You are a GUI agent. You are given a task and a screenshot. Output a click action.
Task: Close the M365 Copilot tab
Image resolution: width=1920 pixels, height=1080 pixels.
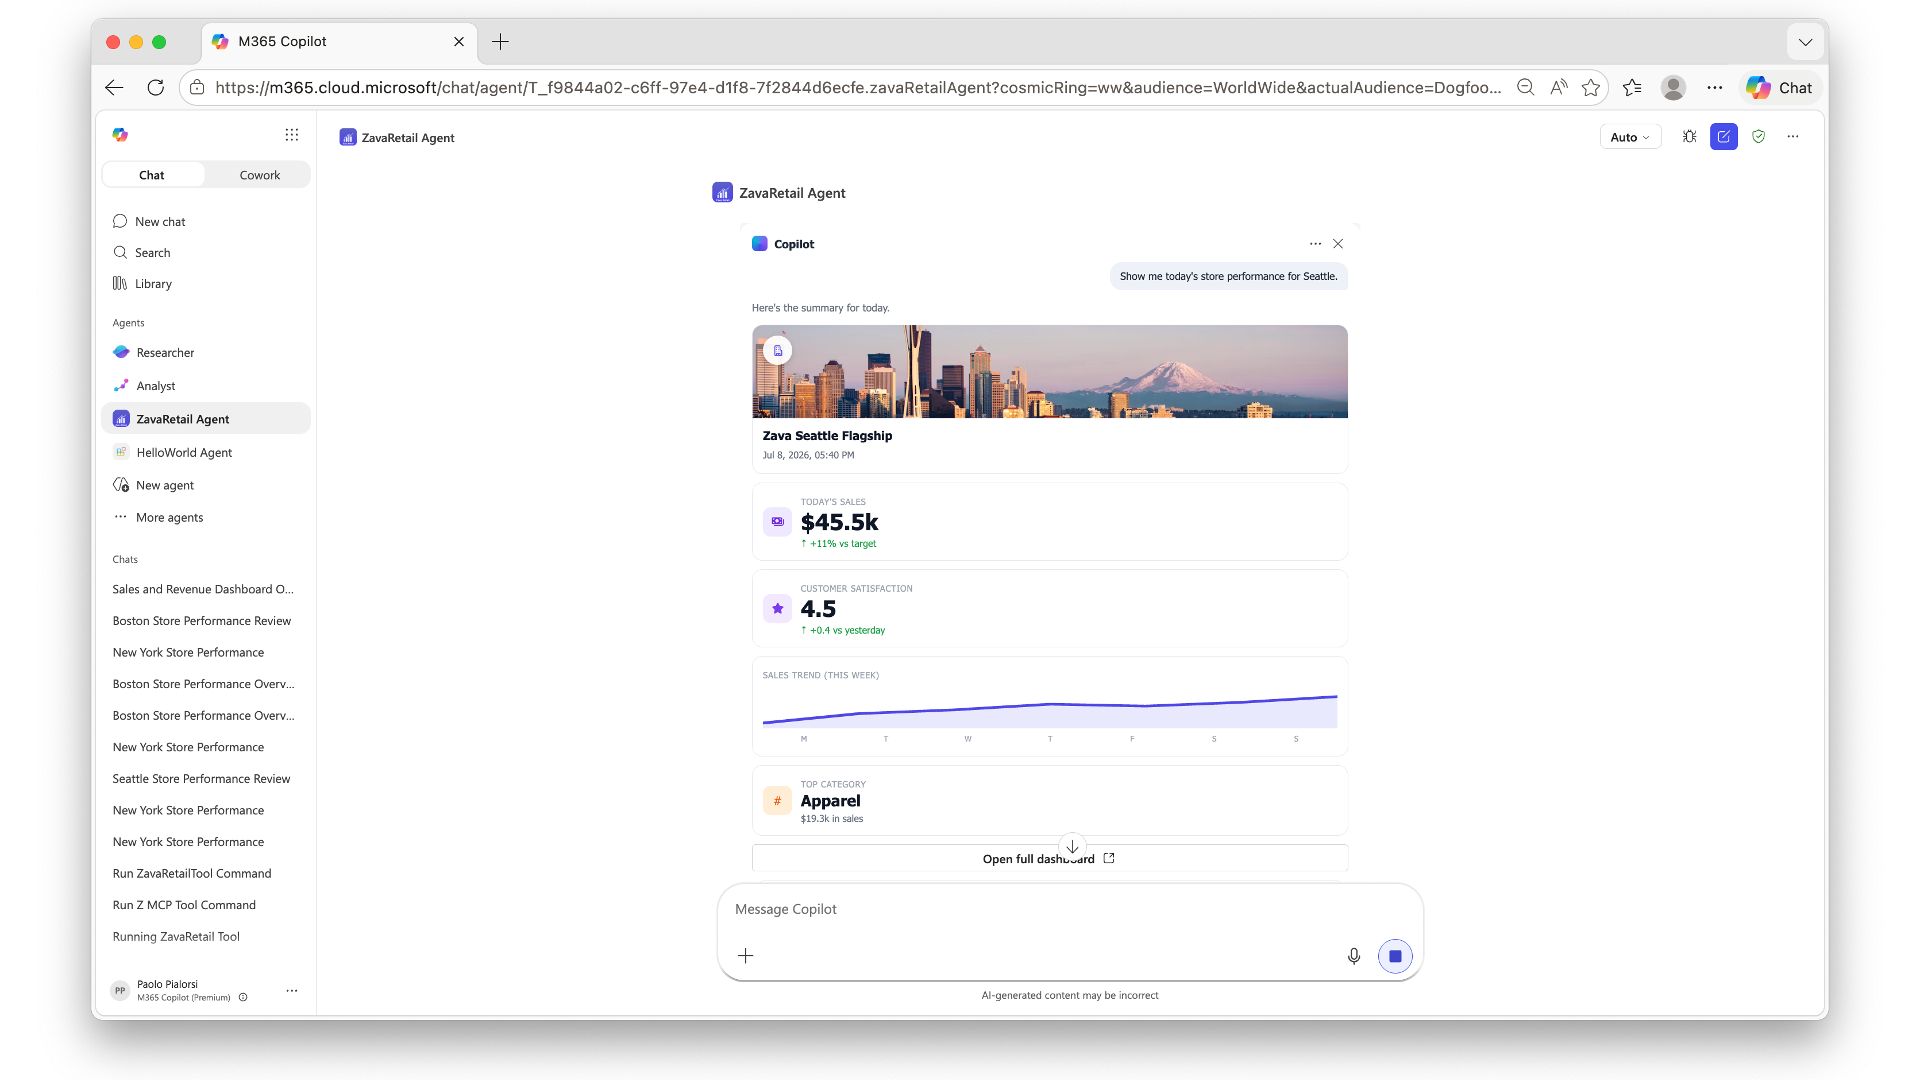(x=459, y=42)
